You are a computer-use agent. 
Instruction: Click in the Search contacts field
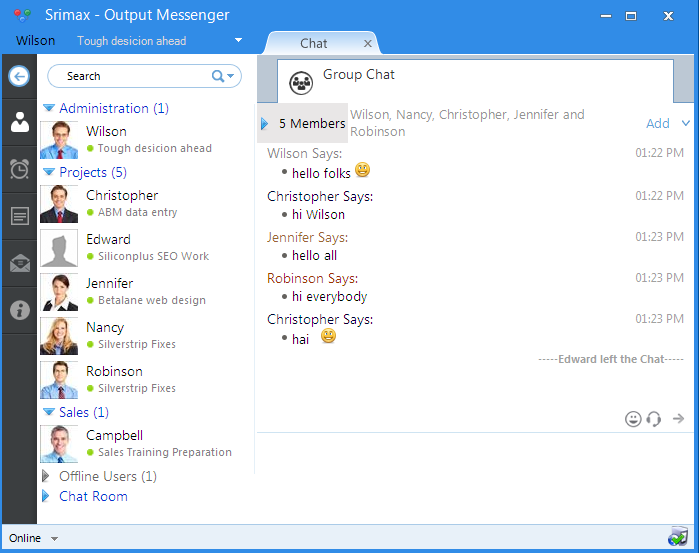click(135, 76)
